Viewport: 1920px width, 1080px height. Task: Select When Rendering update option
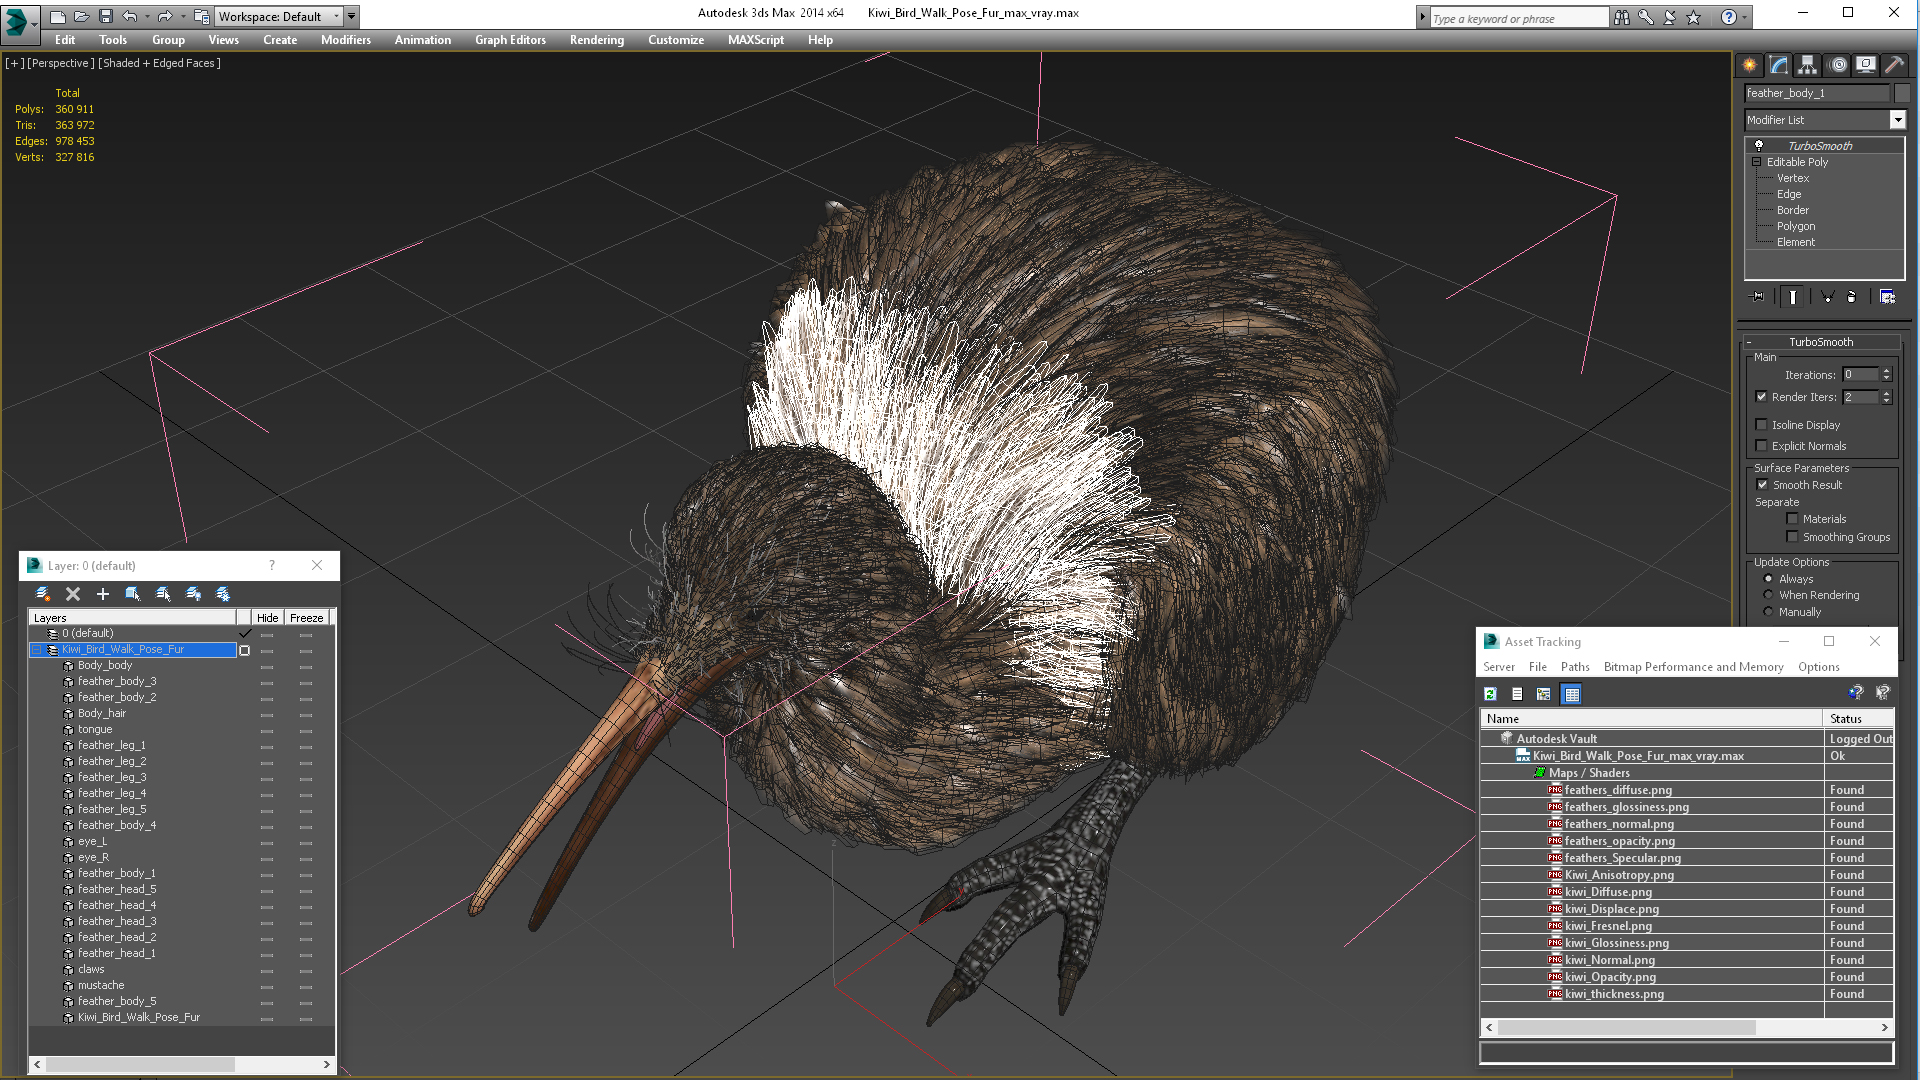(1768, 595)
